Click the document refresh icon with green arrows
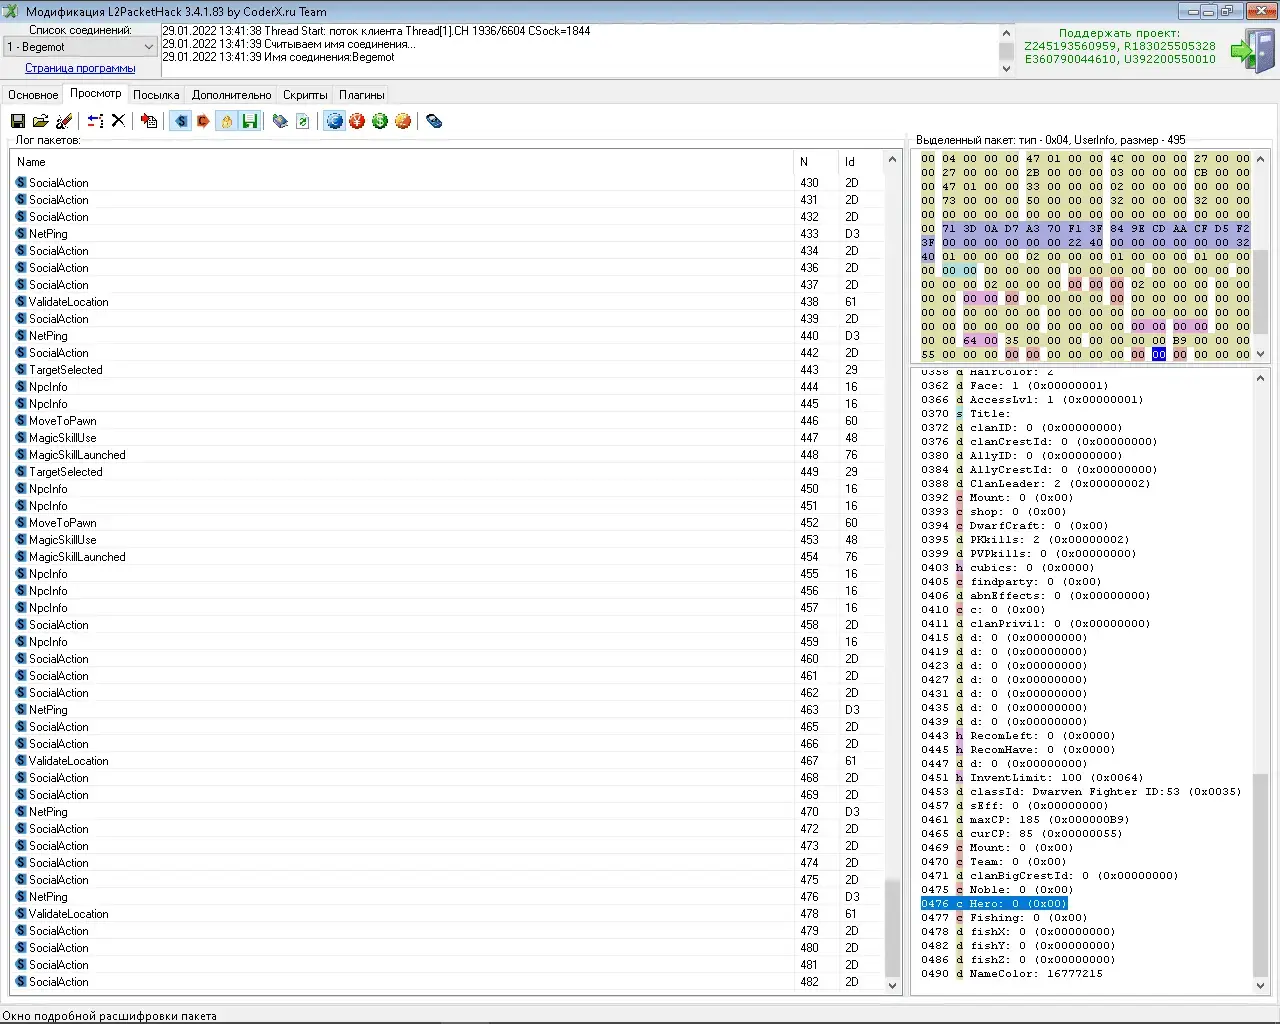This screenshot has height=1024, width=1280. pyautogui.click(x=303, y=121)
